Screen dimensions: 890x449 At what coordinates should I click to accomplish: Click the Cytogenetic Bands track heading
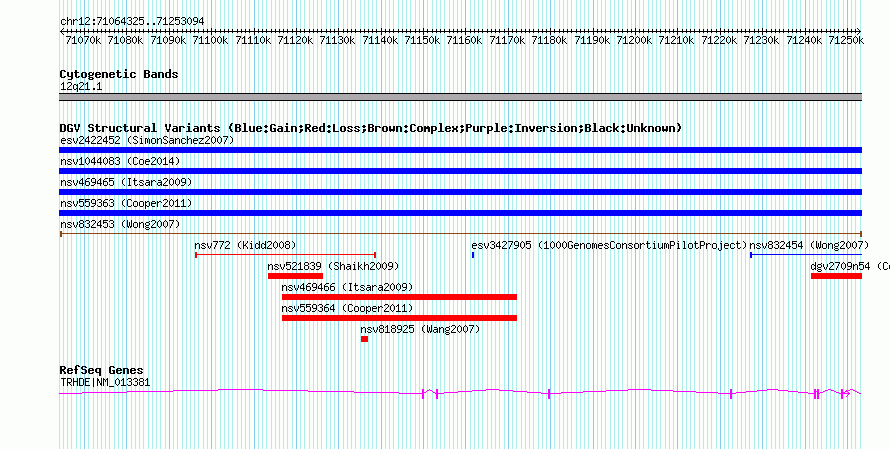point(119,74)
